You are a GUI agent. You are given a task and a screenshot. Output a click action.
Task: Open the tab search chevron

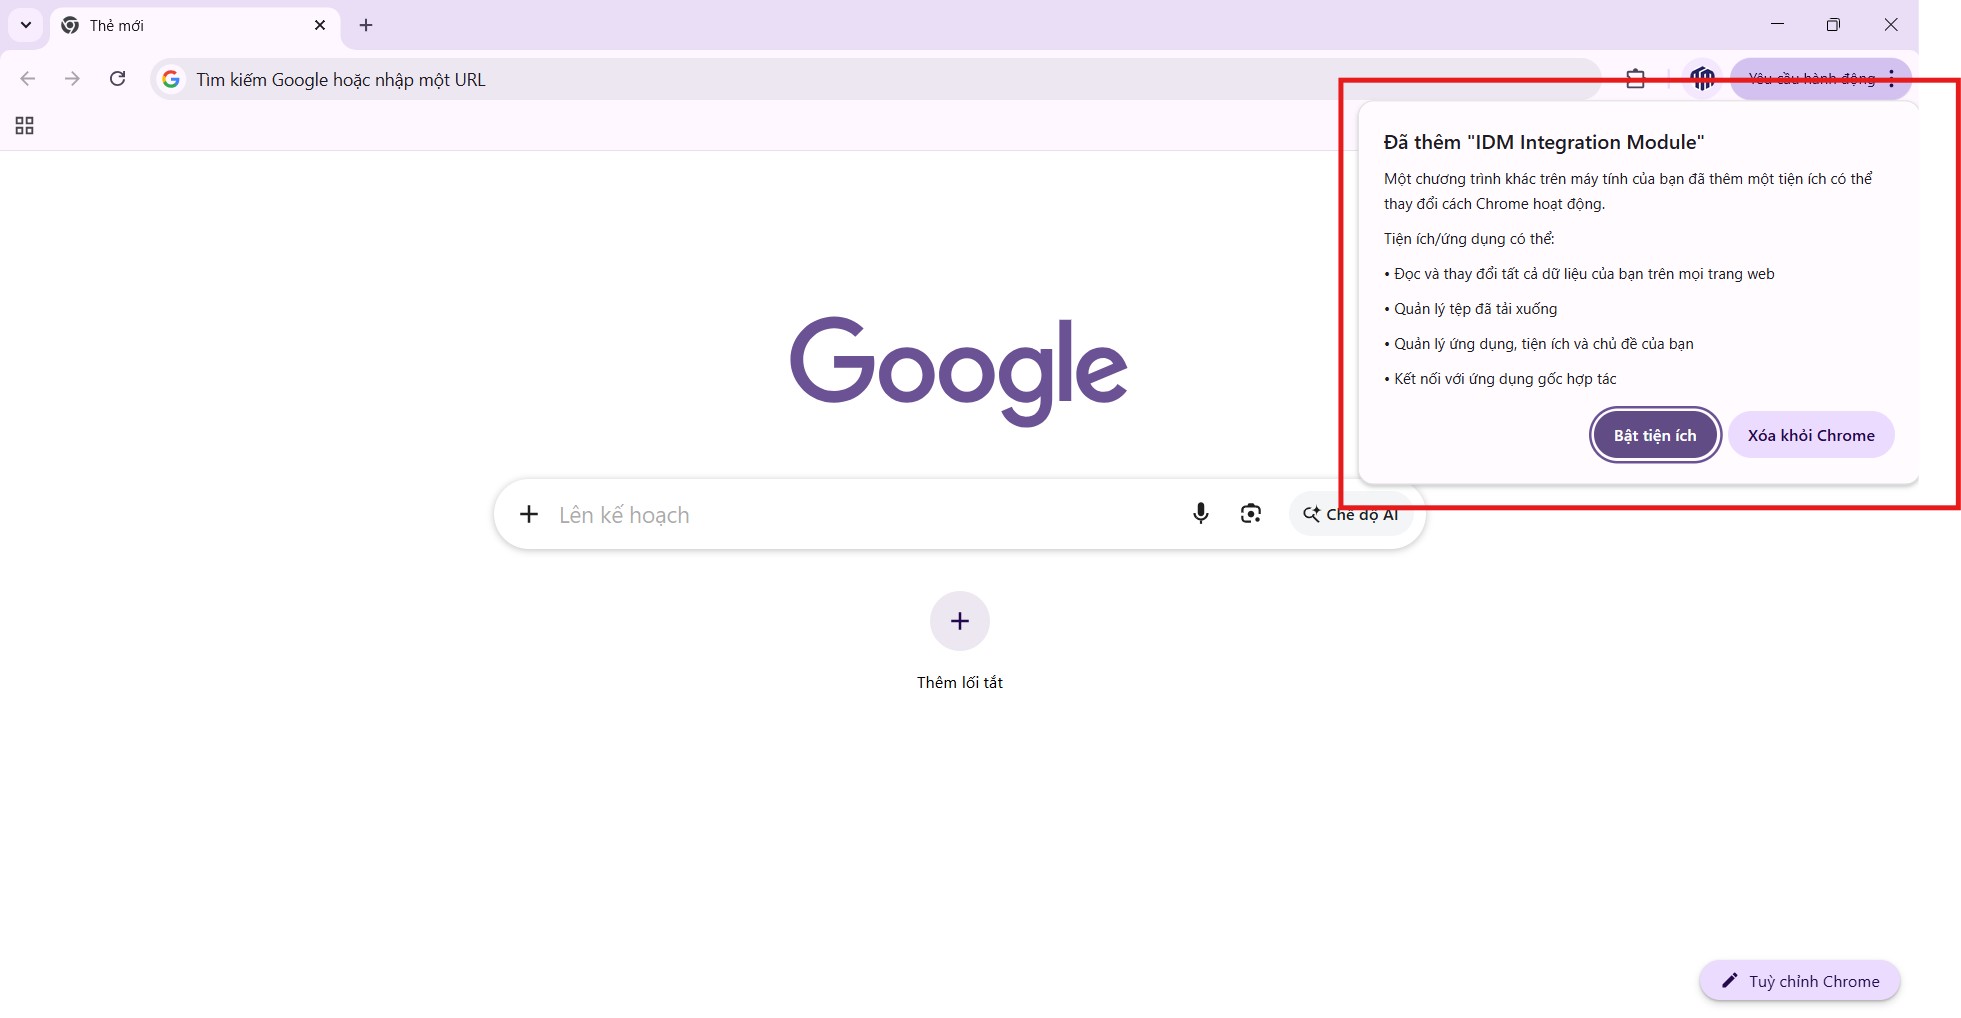click(x=25, y=25)
